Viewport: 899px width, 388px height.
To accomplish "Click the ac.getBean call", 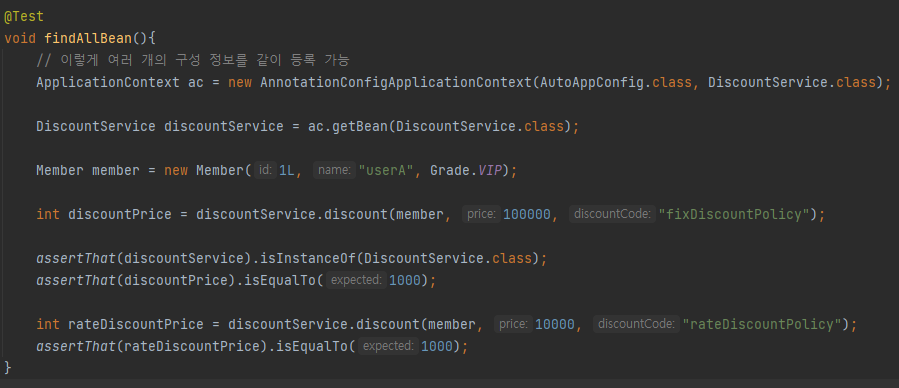I will (x=349, y=126).
